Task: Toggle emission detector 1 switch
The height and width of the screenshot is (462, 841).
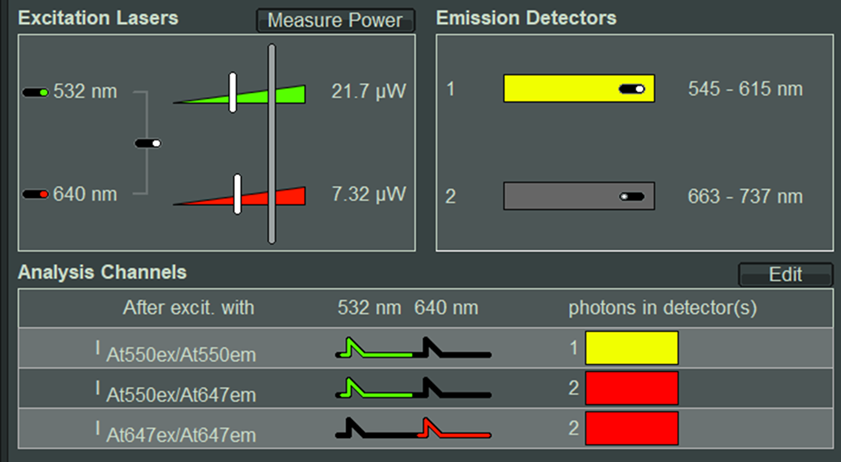Action: point(632,89)
